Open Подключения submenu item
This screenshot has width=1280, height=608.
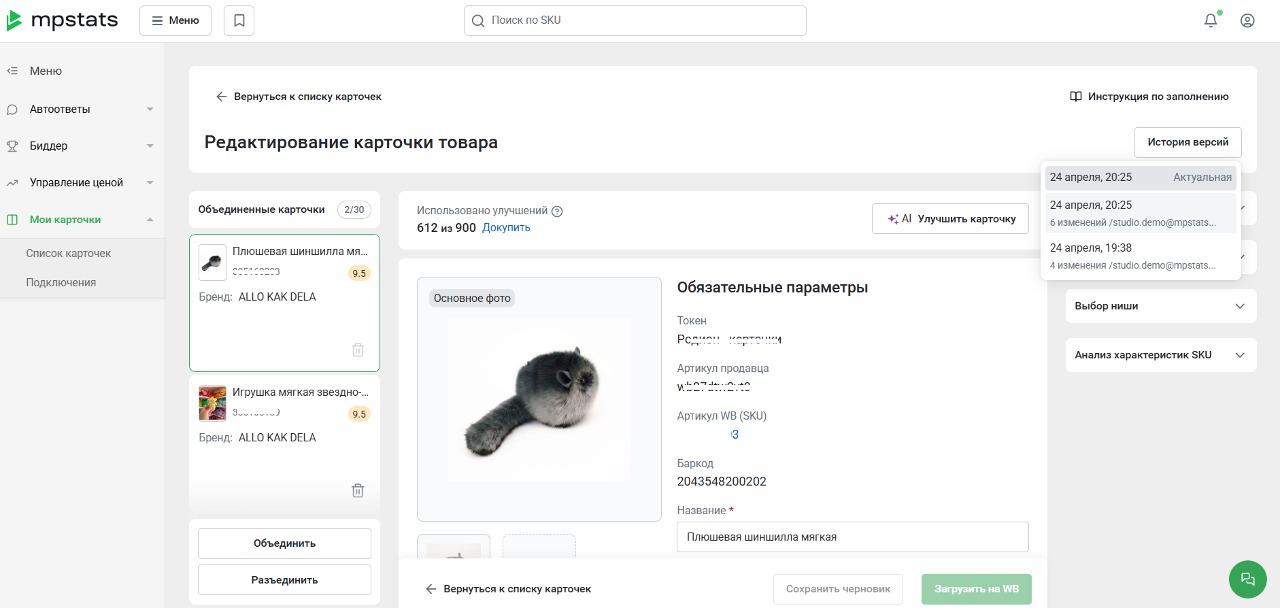pyautogui.click(x=61, y=283)
